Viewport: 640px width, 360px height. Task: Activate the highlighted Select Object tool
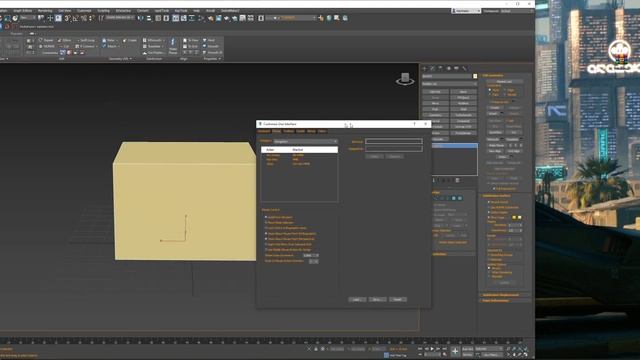pyautogui.click(x=58, y=18)
